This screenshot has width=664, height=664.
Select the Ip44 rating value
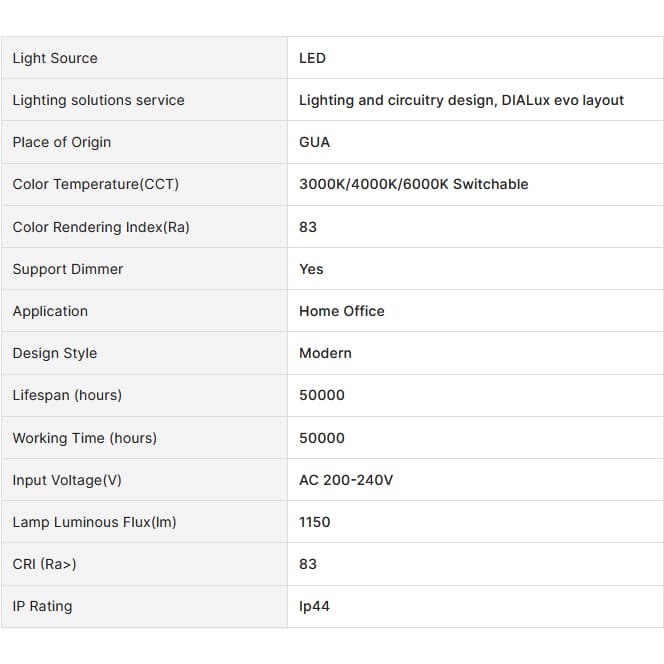(x=314, y=606)
